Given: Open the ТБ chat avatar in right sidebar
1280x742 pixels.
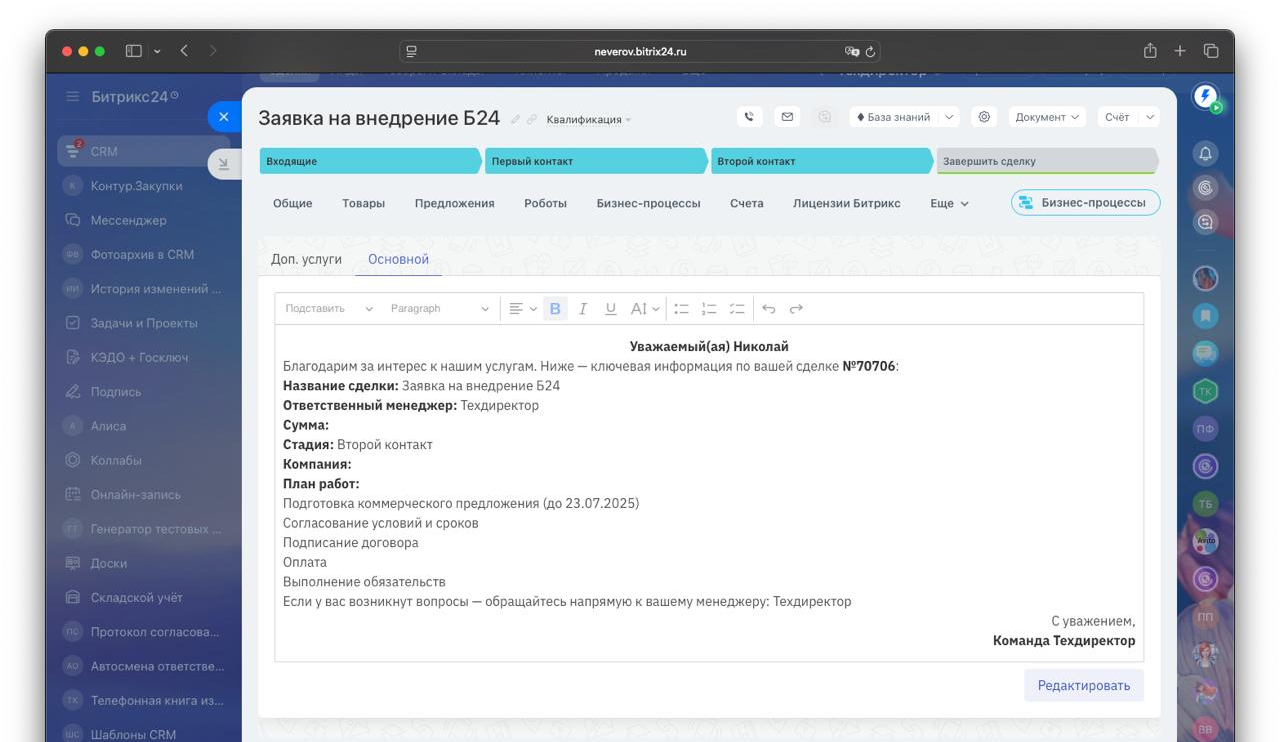Looking at the screenshot, I should pyautogui.click(x=1205, y=504).
